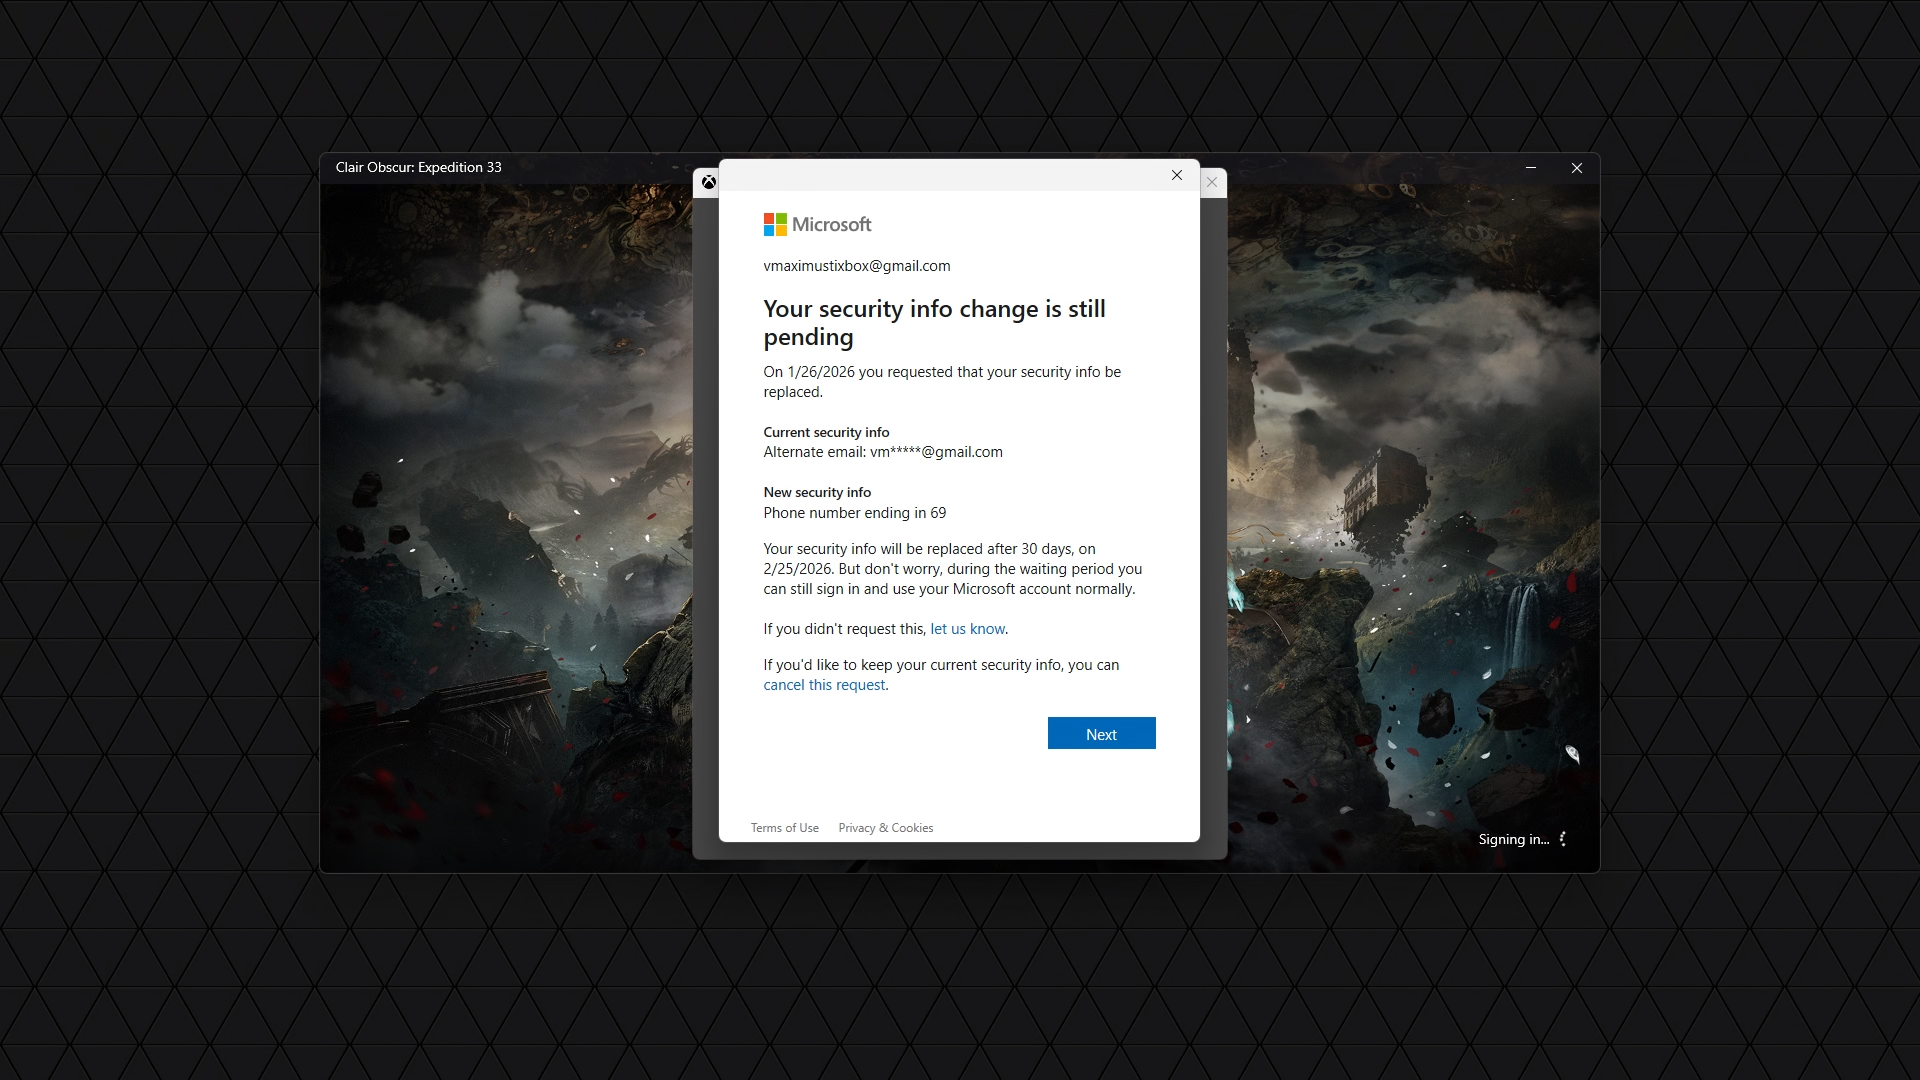1920x1080 pixels.
Task: Minimize the Clair Obscur: Expedition 33 window
Action: (1531, 168)
